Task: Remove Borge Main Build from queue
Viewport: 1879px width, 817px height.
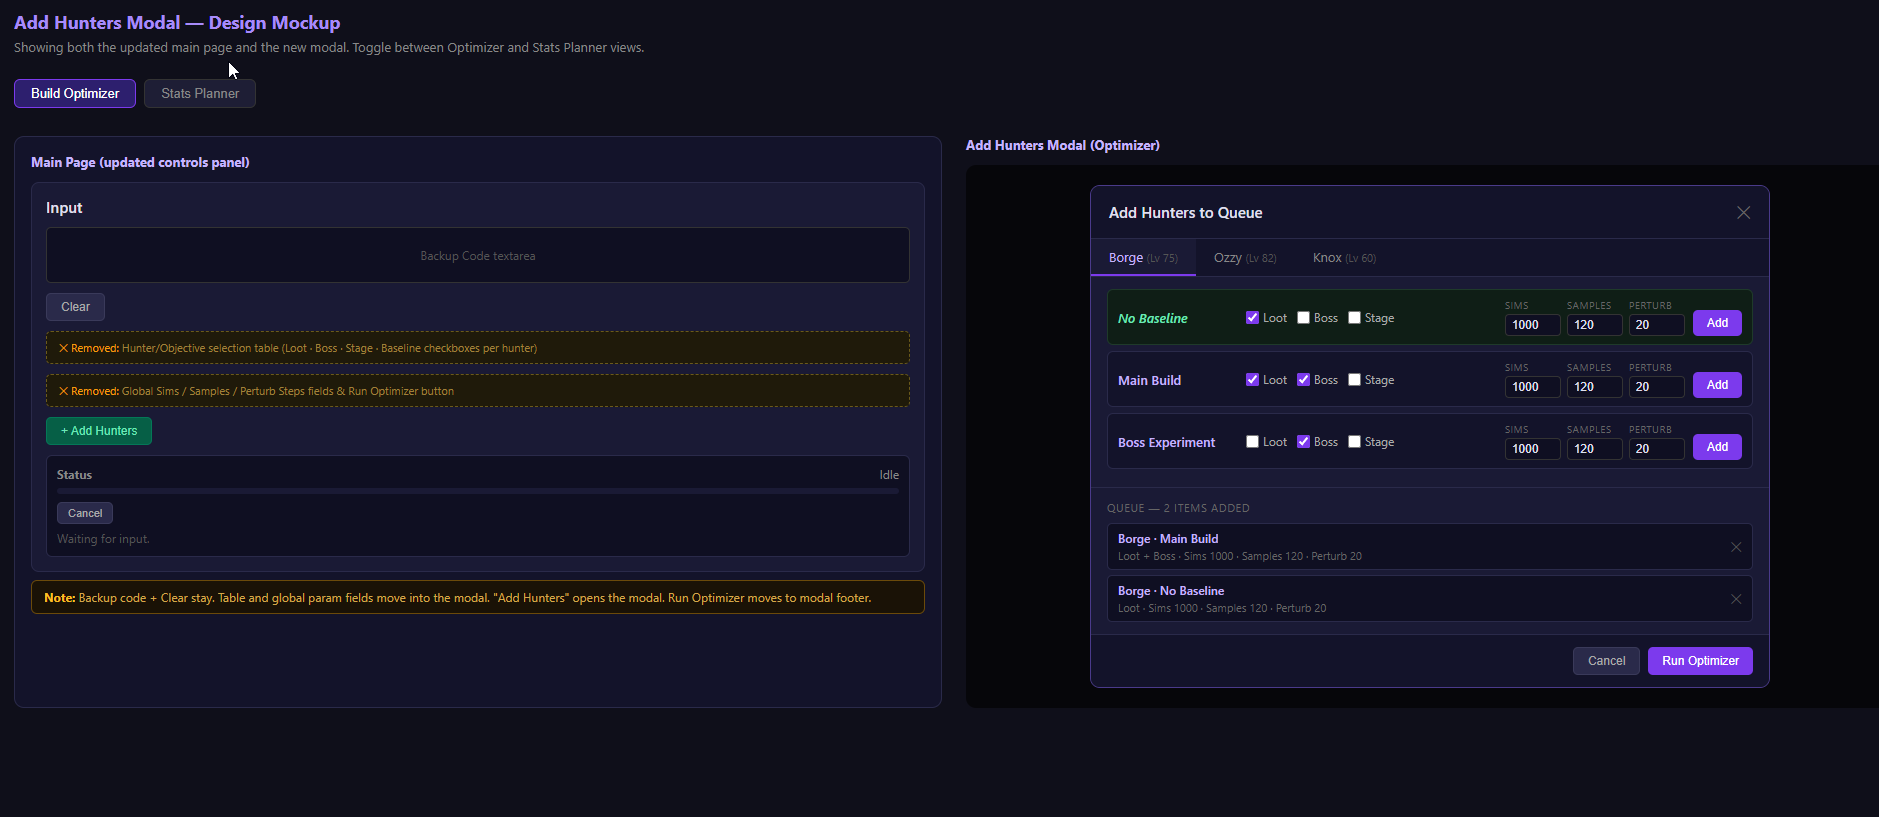Action: 1736,547
